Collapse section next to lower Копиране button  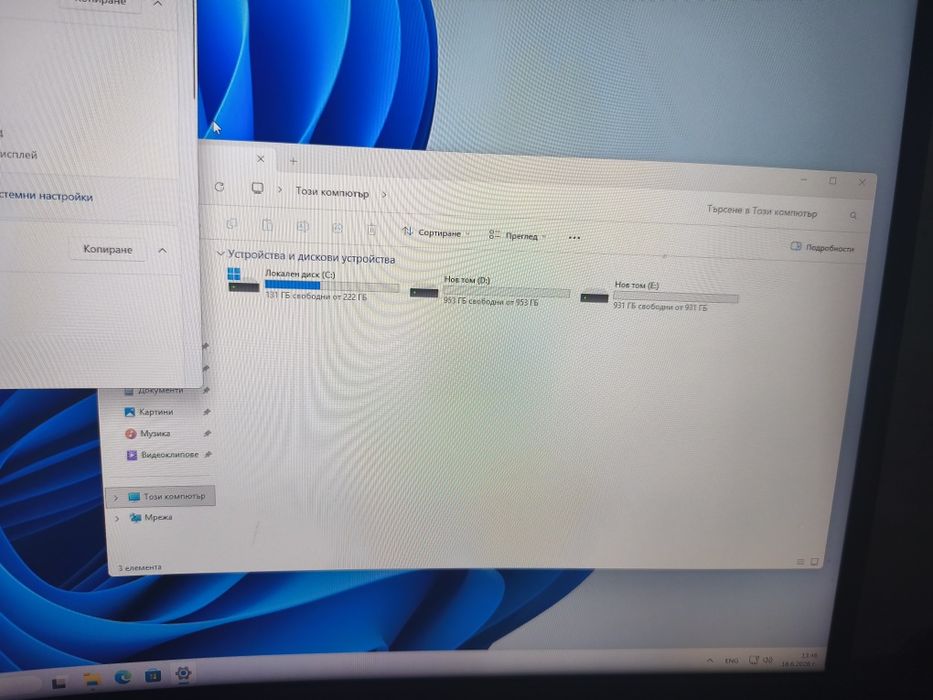pos(162,251)
